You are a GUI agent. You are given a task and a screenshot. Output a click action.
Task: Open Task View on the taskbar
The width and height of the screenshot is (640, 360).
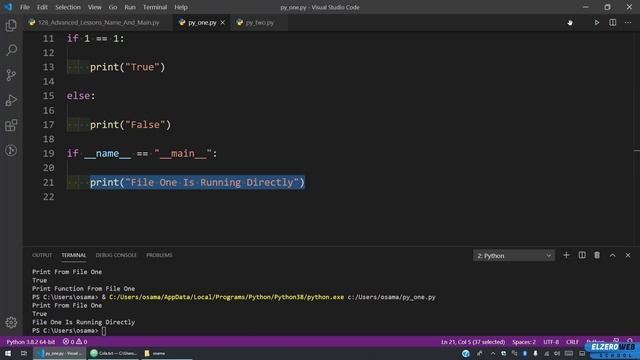pyautogui.click(x=24, y=353)
